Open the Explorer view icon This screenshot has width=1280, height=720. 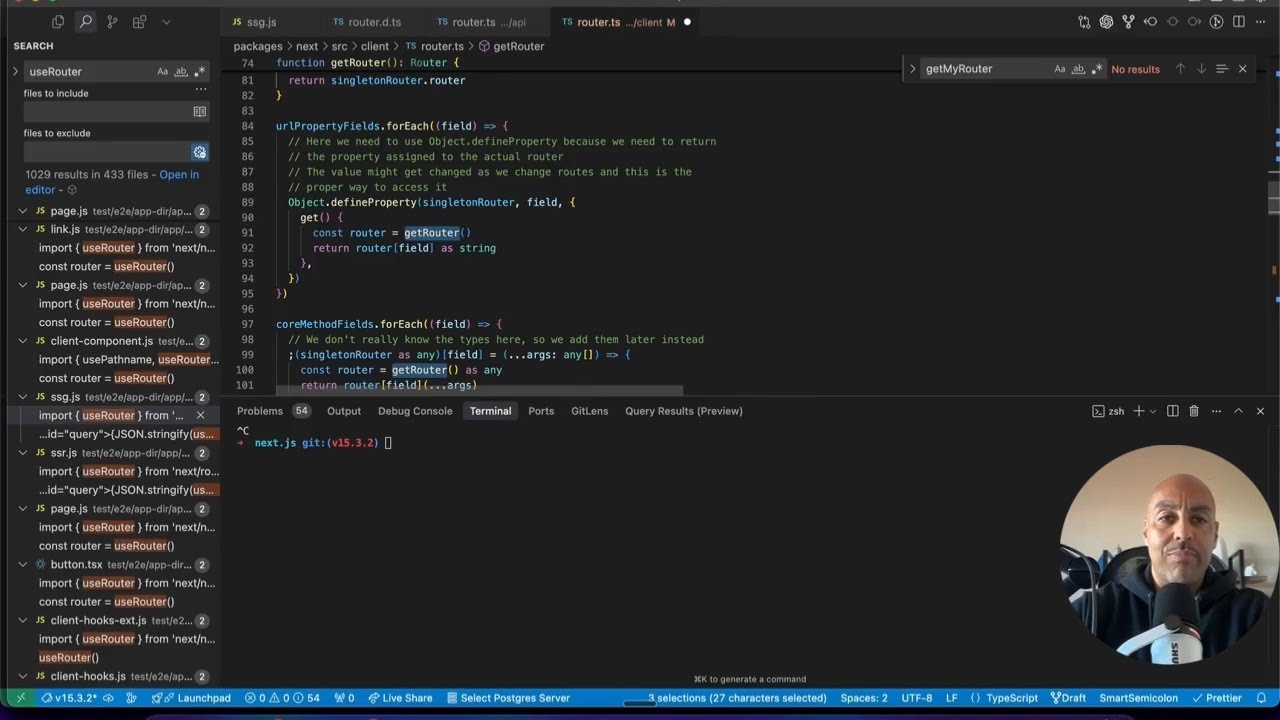pos(58,22)
